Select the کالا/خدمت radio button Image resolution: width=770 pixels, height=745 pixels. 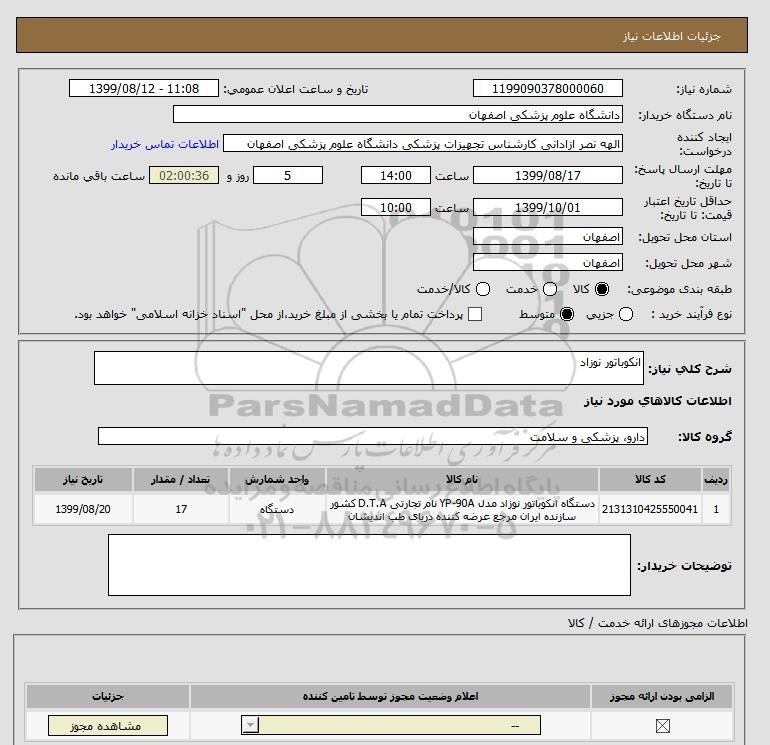pyautogui.click(x=483, y=289)
